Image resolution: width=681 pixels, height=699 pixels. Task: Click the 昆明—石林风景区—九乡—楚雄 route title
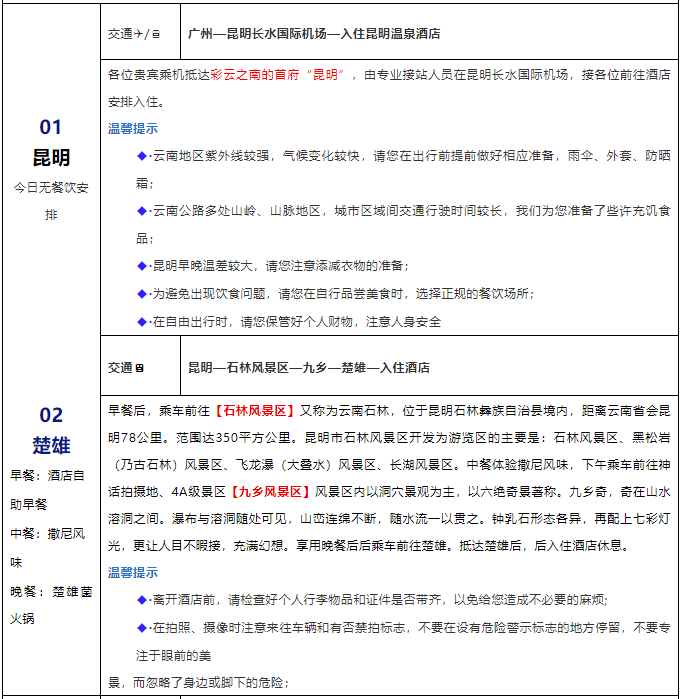309,368
